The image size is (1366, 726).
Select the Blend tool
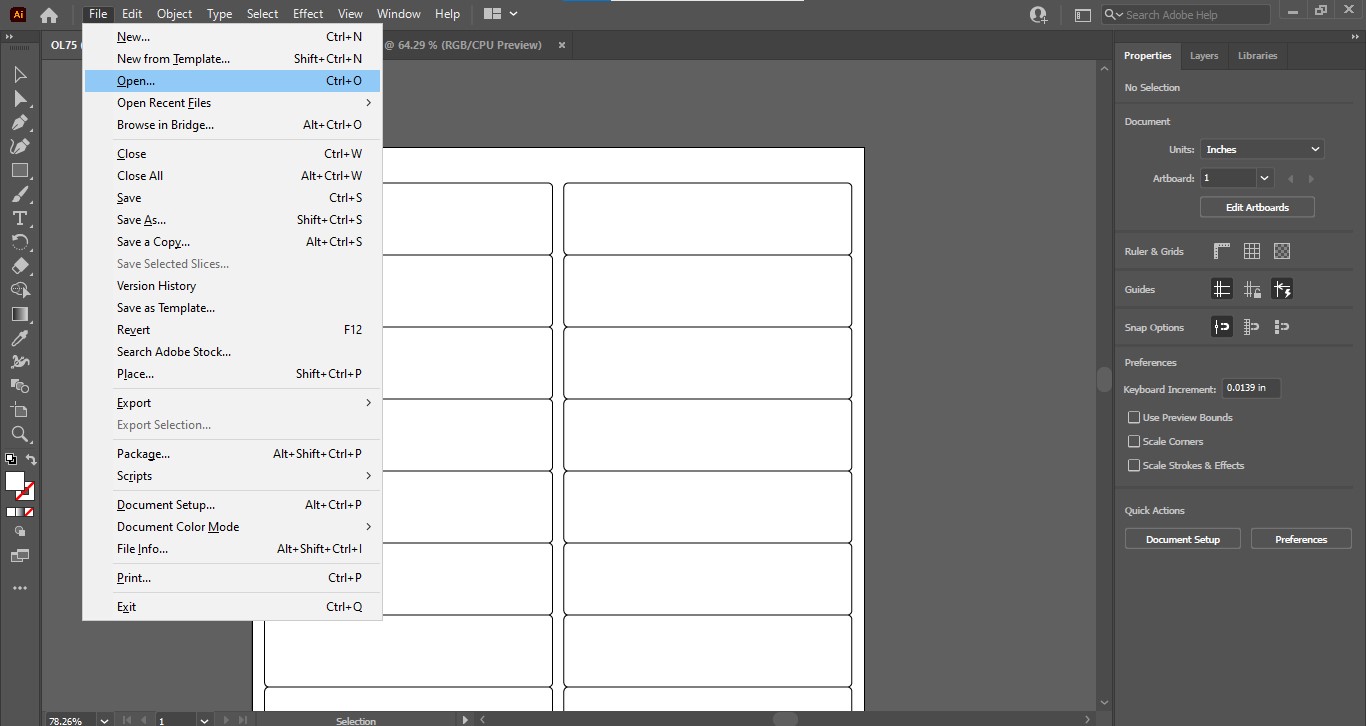click(x=20, y=386)
